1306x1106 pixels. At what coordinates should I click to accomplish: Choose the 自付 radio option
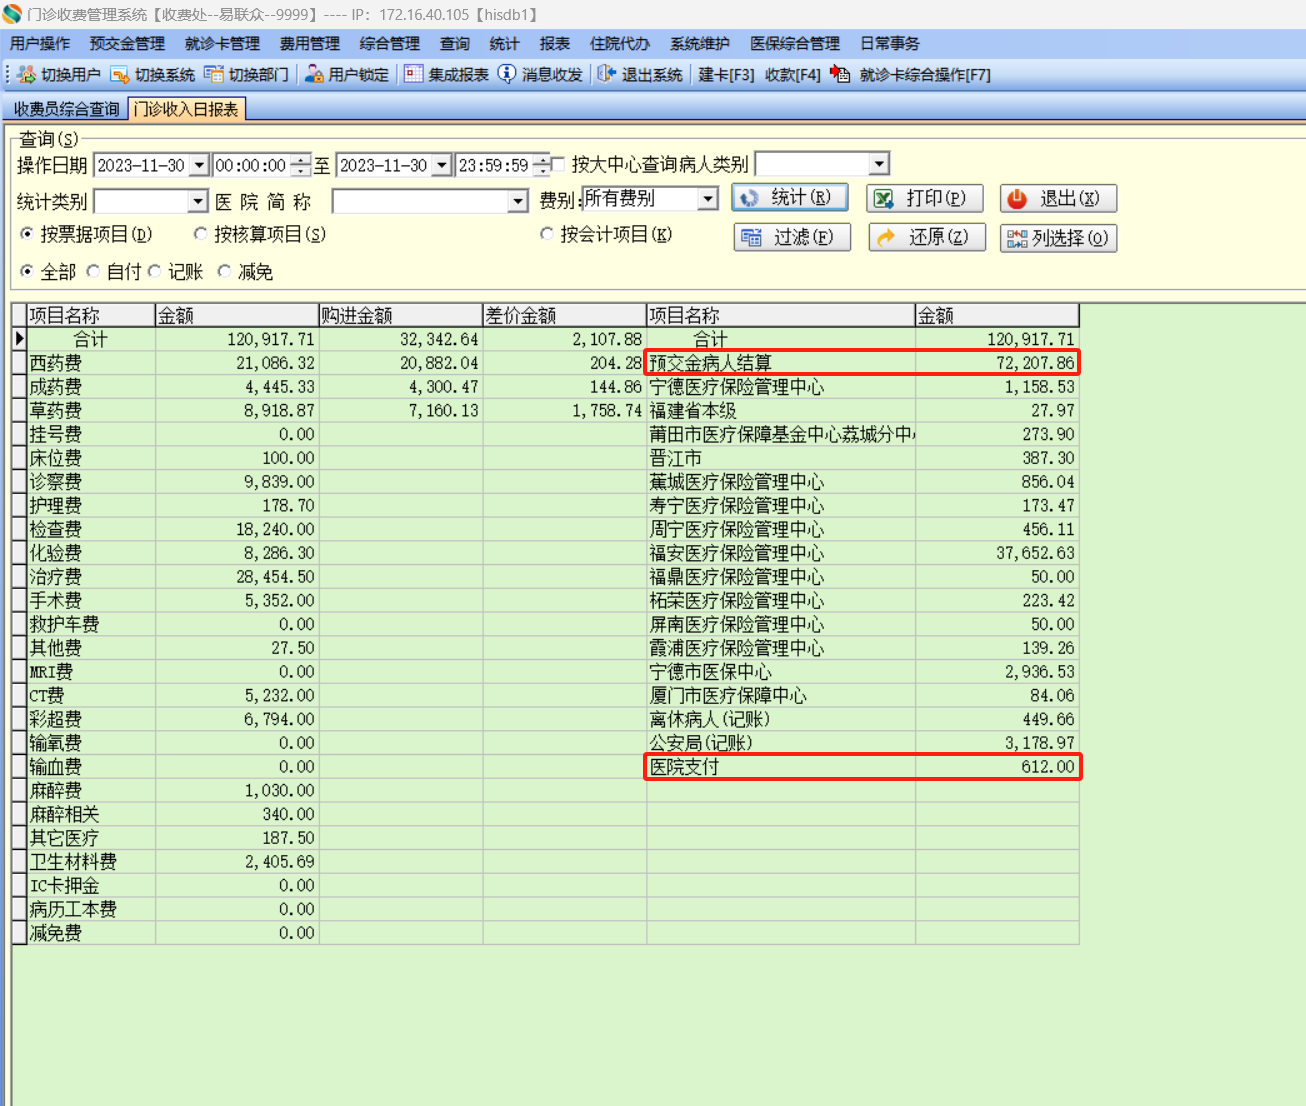point(93,271)
